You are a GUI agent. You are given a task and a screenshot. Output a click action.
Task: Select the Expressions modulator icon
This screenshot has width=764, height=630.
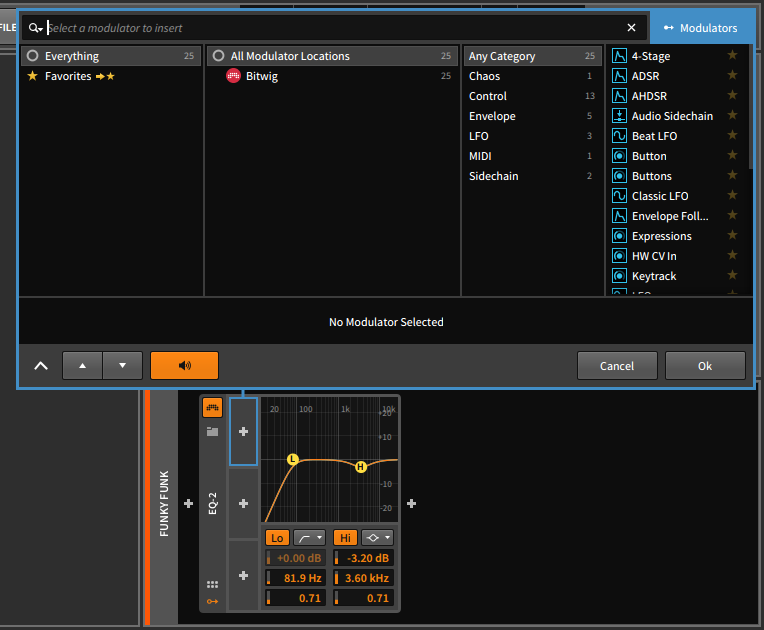point(619,236)
